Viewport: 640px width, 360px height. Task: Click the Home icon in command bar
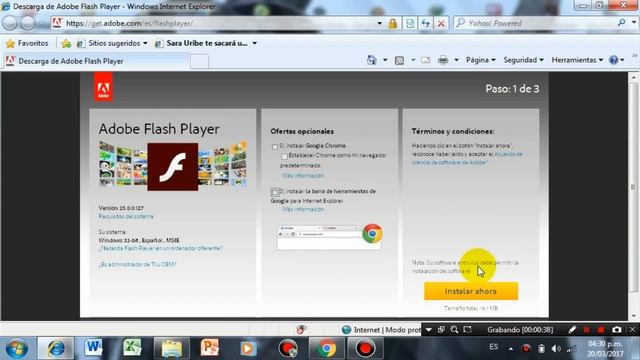point(371,60)
